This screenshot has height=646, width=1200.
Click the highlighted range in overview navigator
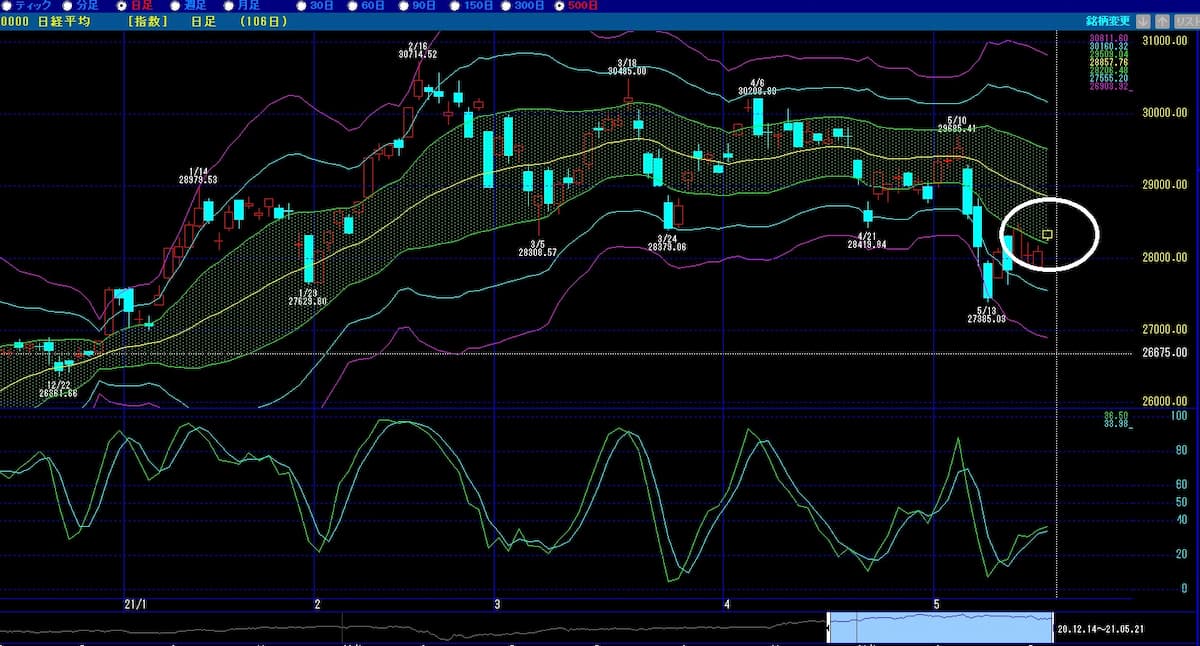(x=940, y=629)
